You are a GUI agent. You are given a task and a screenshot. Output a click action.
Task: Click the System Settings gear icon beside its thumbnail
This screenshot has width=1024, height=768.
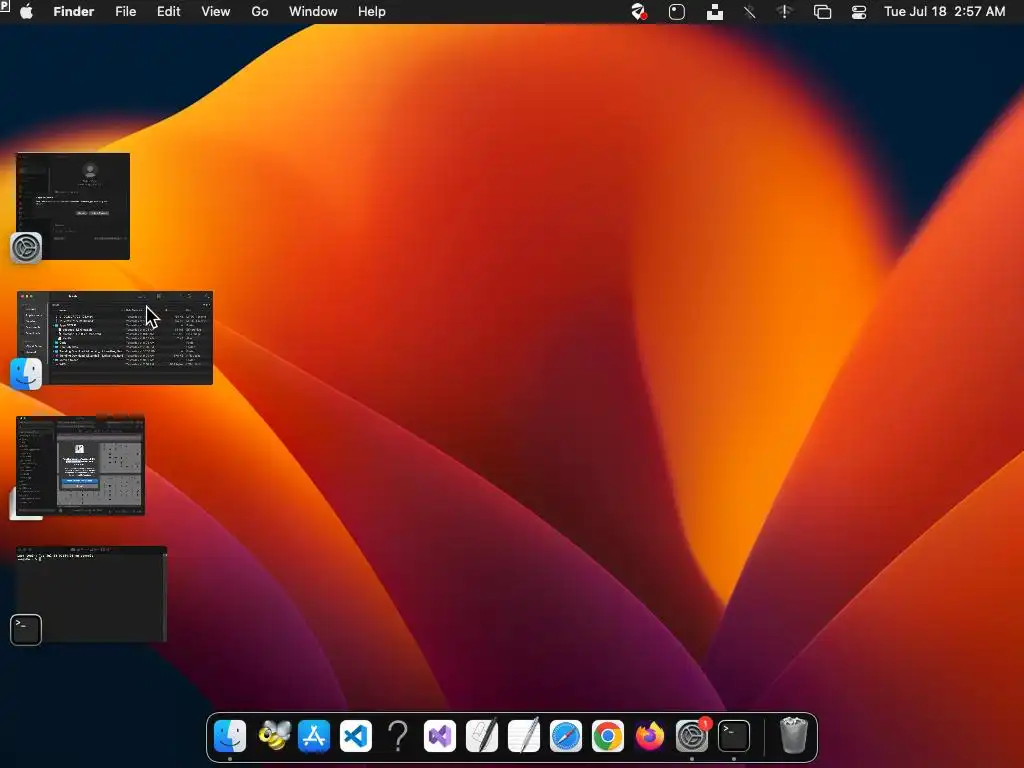tap(26, 248)
